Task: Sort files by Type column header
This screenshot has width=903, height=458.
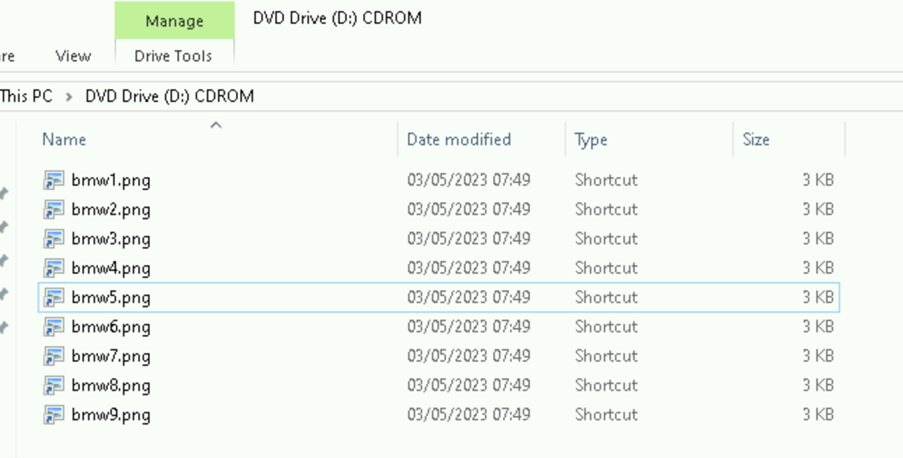Action: click(x=591, y=140)
